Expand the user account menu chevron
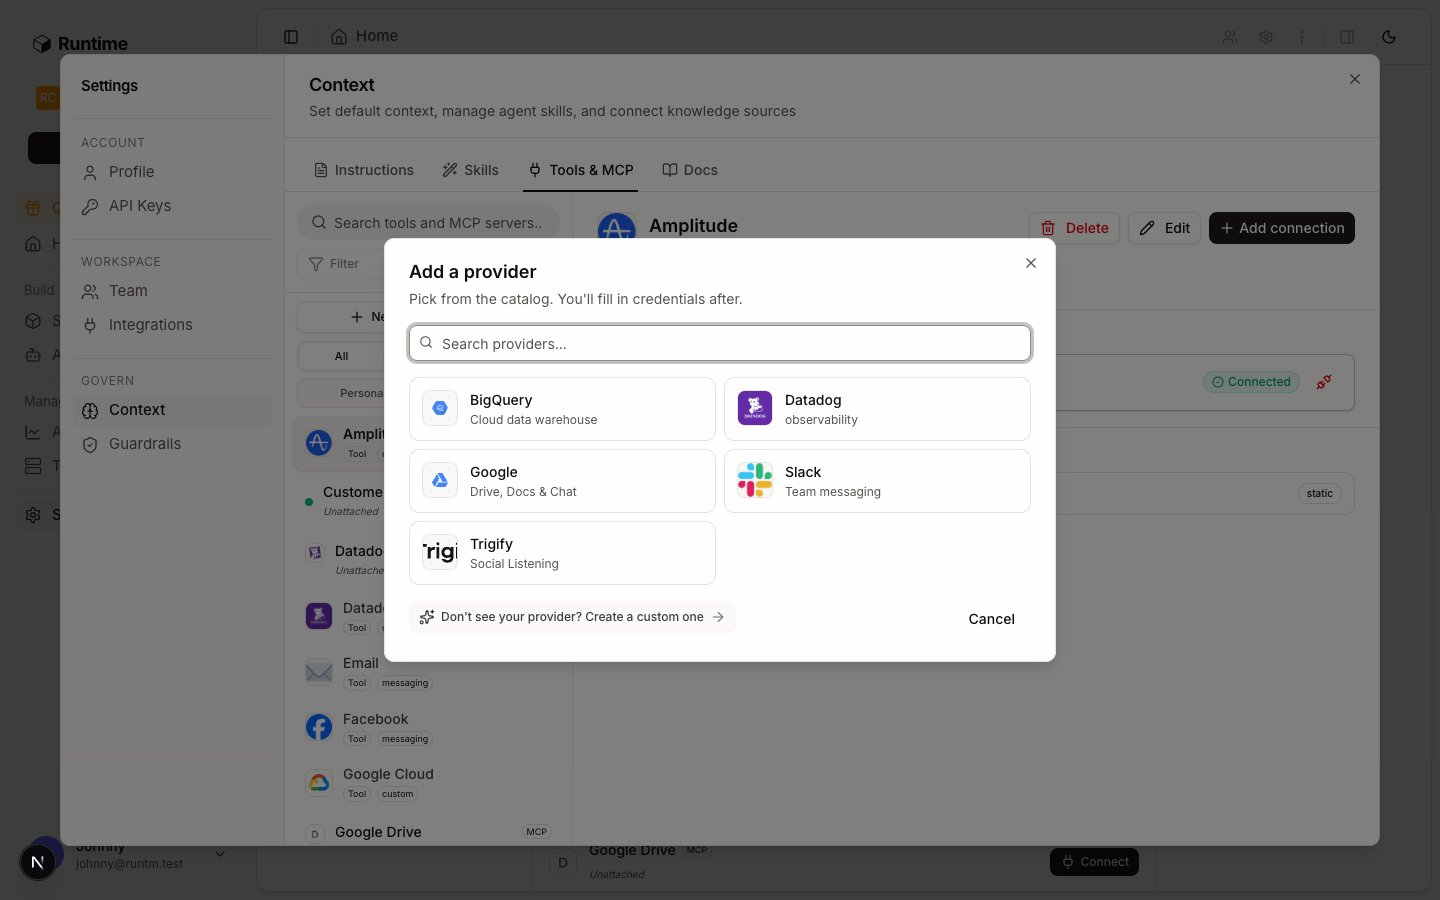Screen dimensions: 1440x900 220,854
